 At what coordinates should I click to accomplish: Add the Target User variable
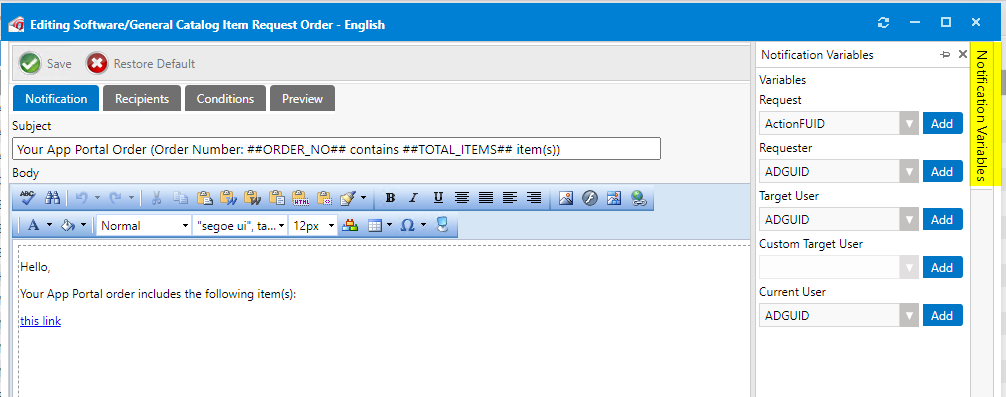click(x=942, y=219)
